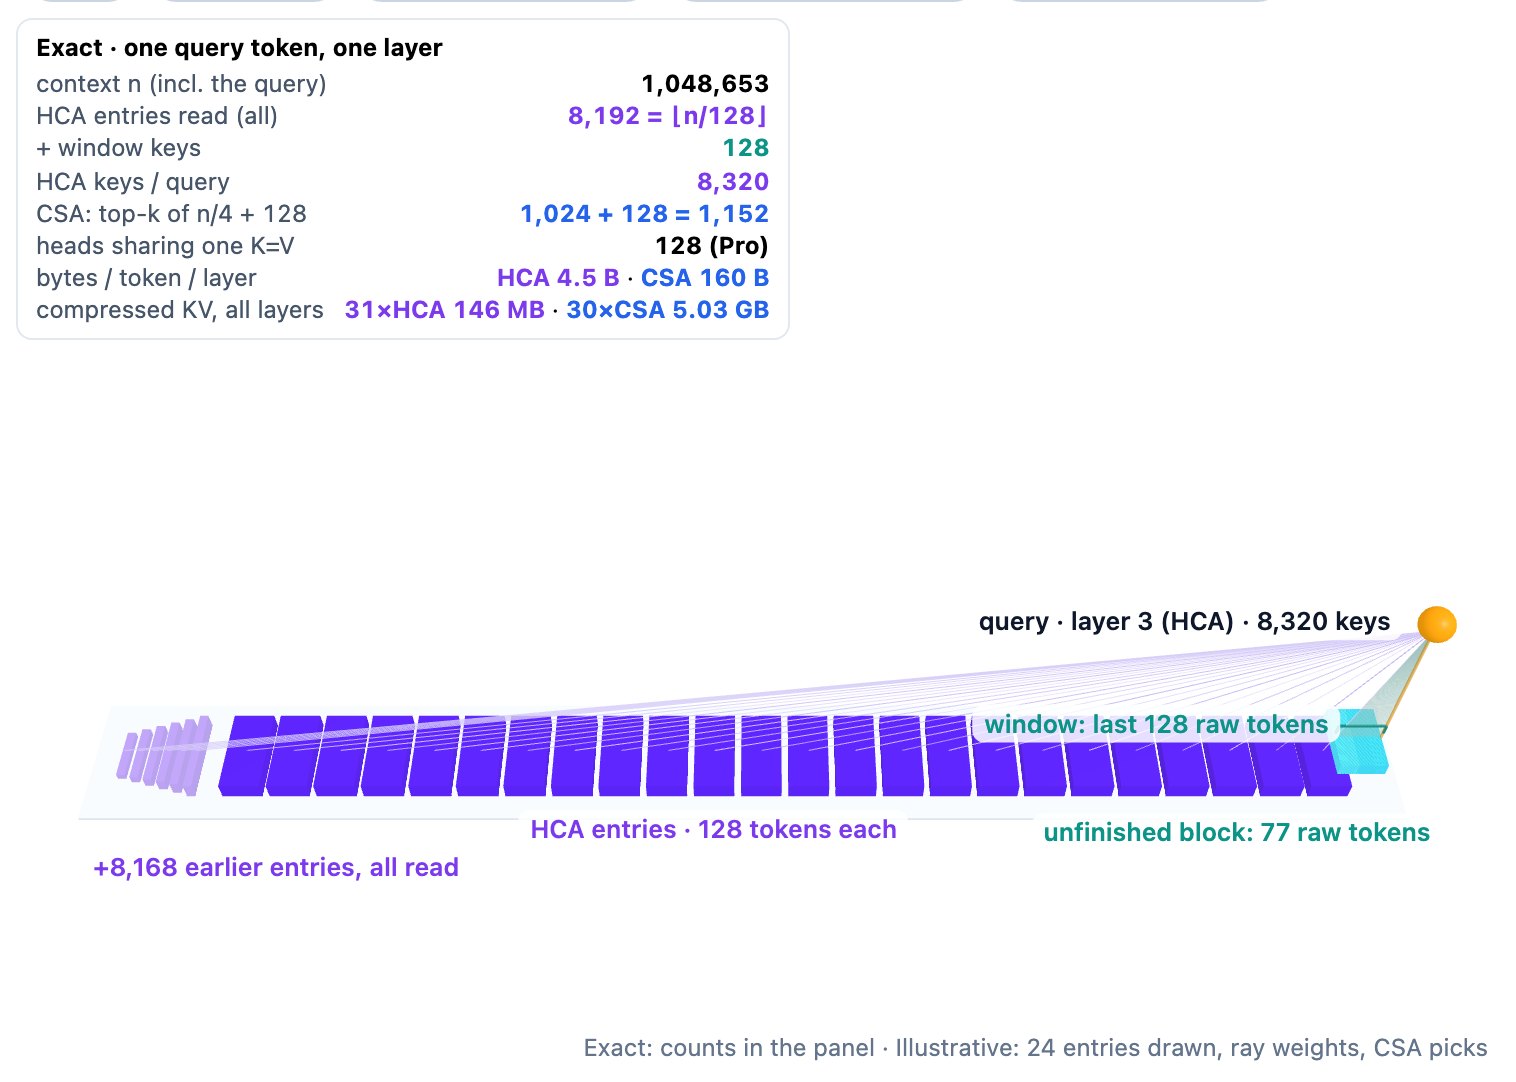The image size is (1516, 1082).
Task: Select the 'HCA keys / query' label
Action: point(133,182)
